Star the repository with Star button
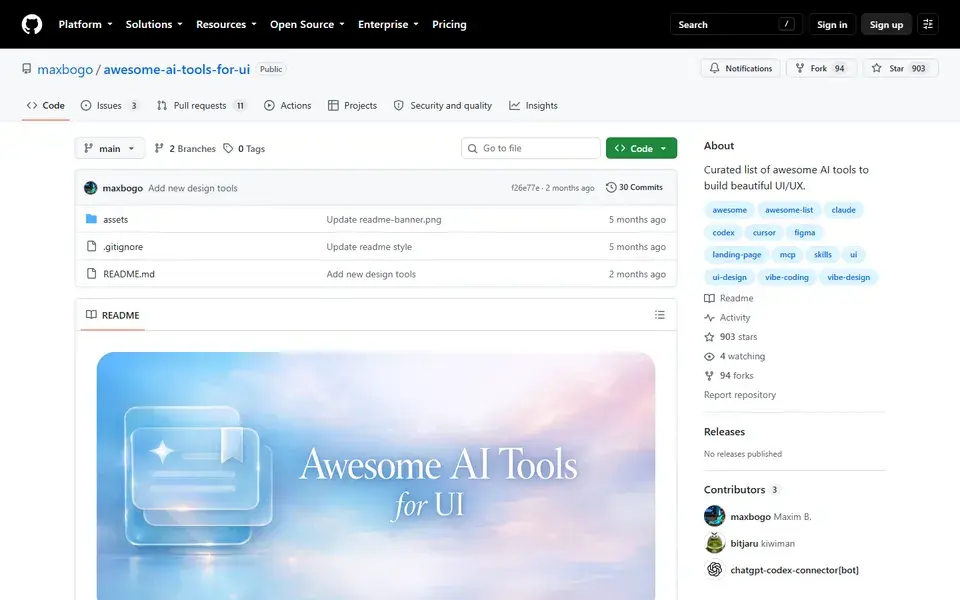Image resolution: width=960 pixels, height=600 pixels. click(x=900, y=69)
